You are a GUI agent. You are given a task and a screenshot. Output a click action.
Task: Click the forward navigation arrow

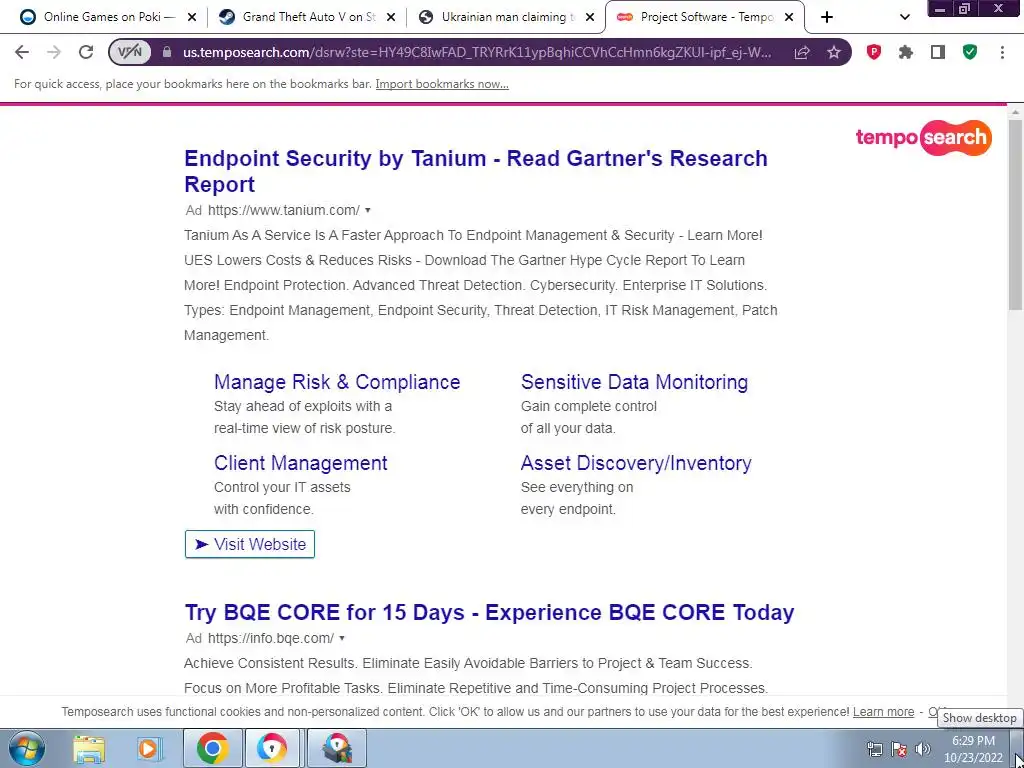(54, 52)
